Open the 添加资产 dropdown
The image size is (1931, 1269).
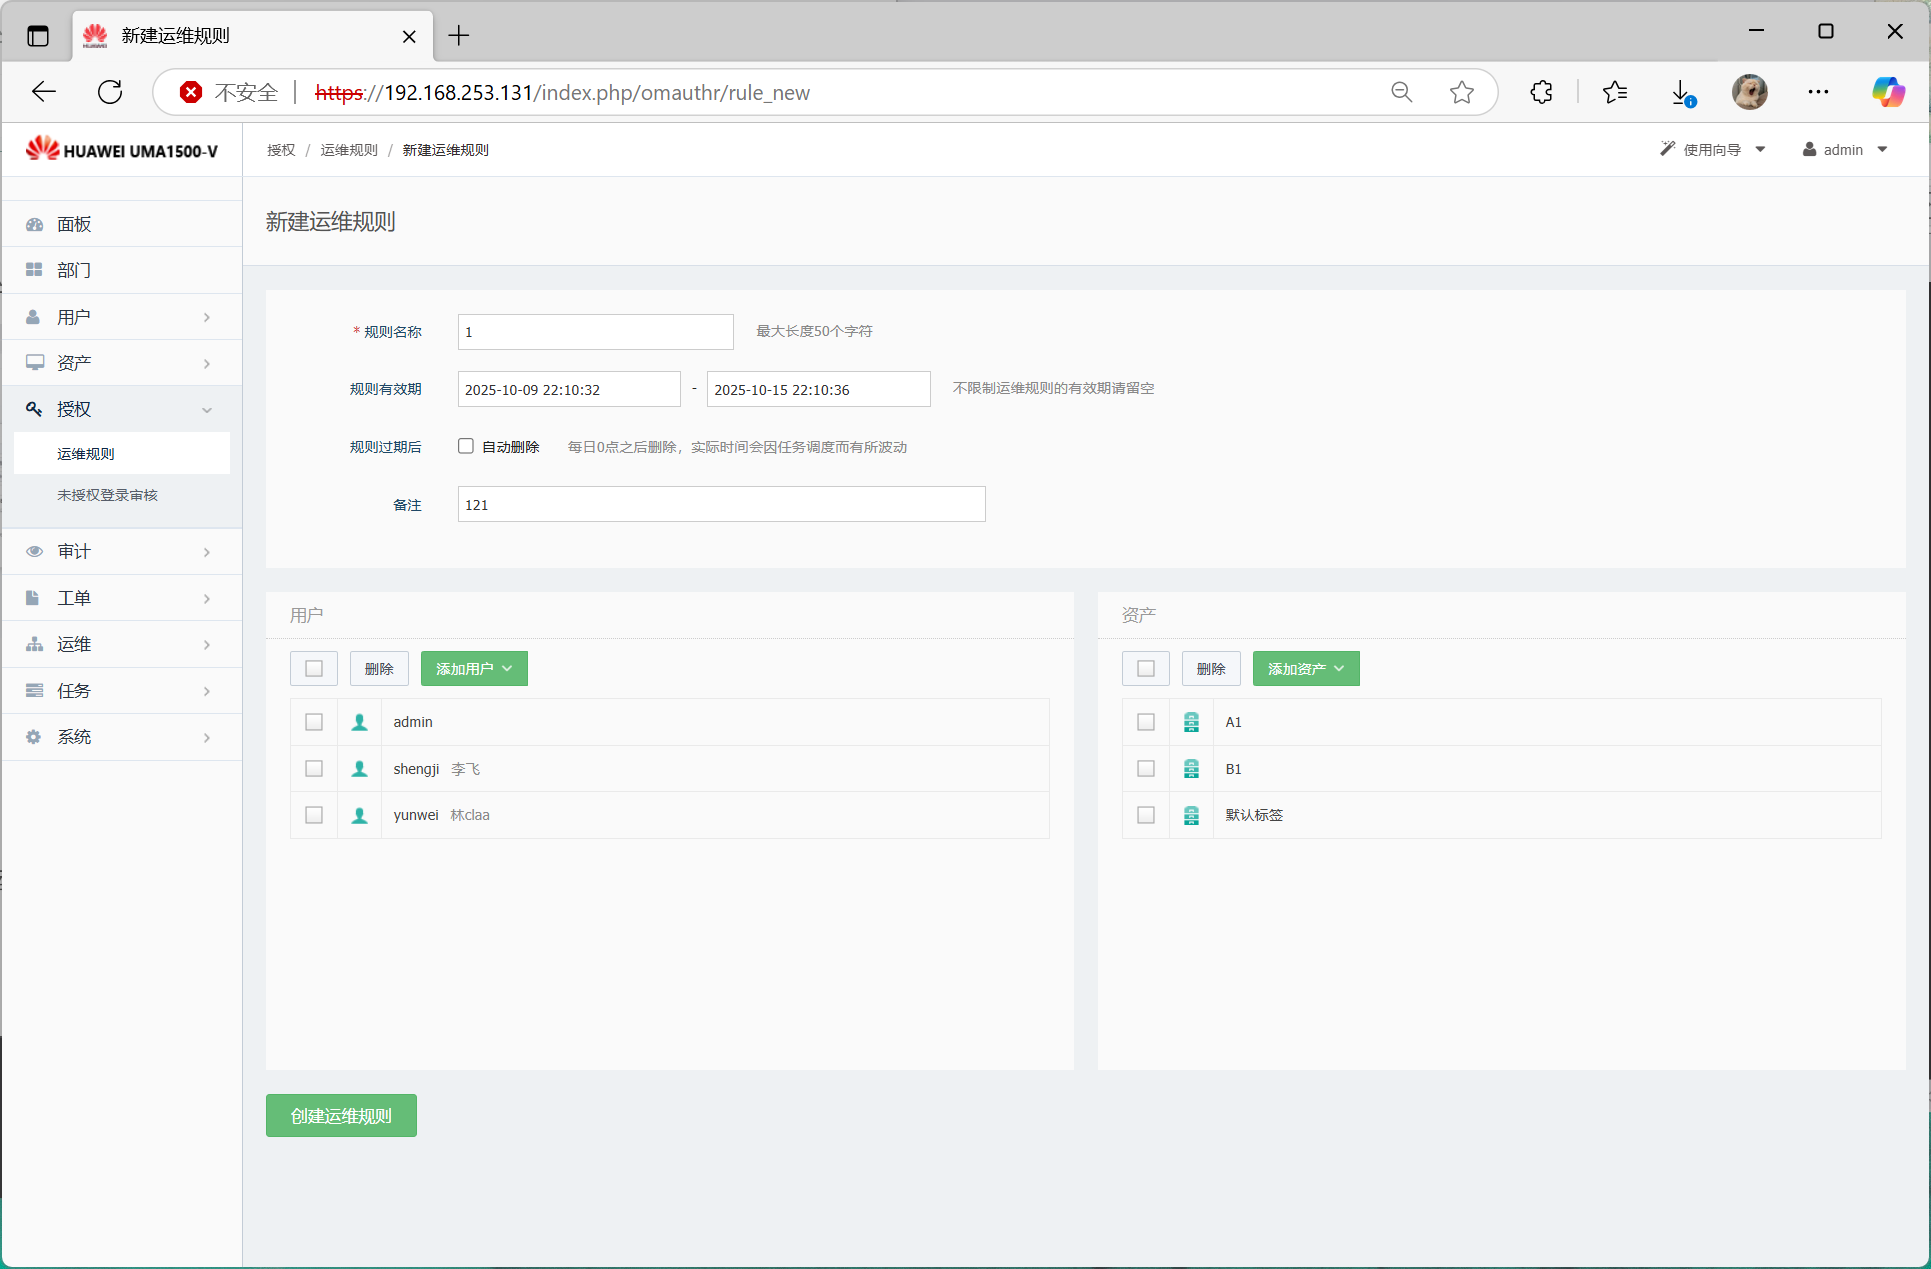pyautogui.click(x=1306, y=669)
